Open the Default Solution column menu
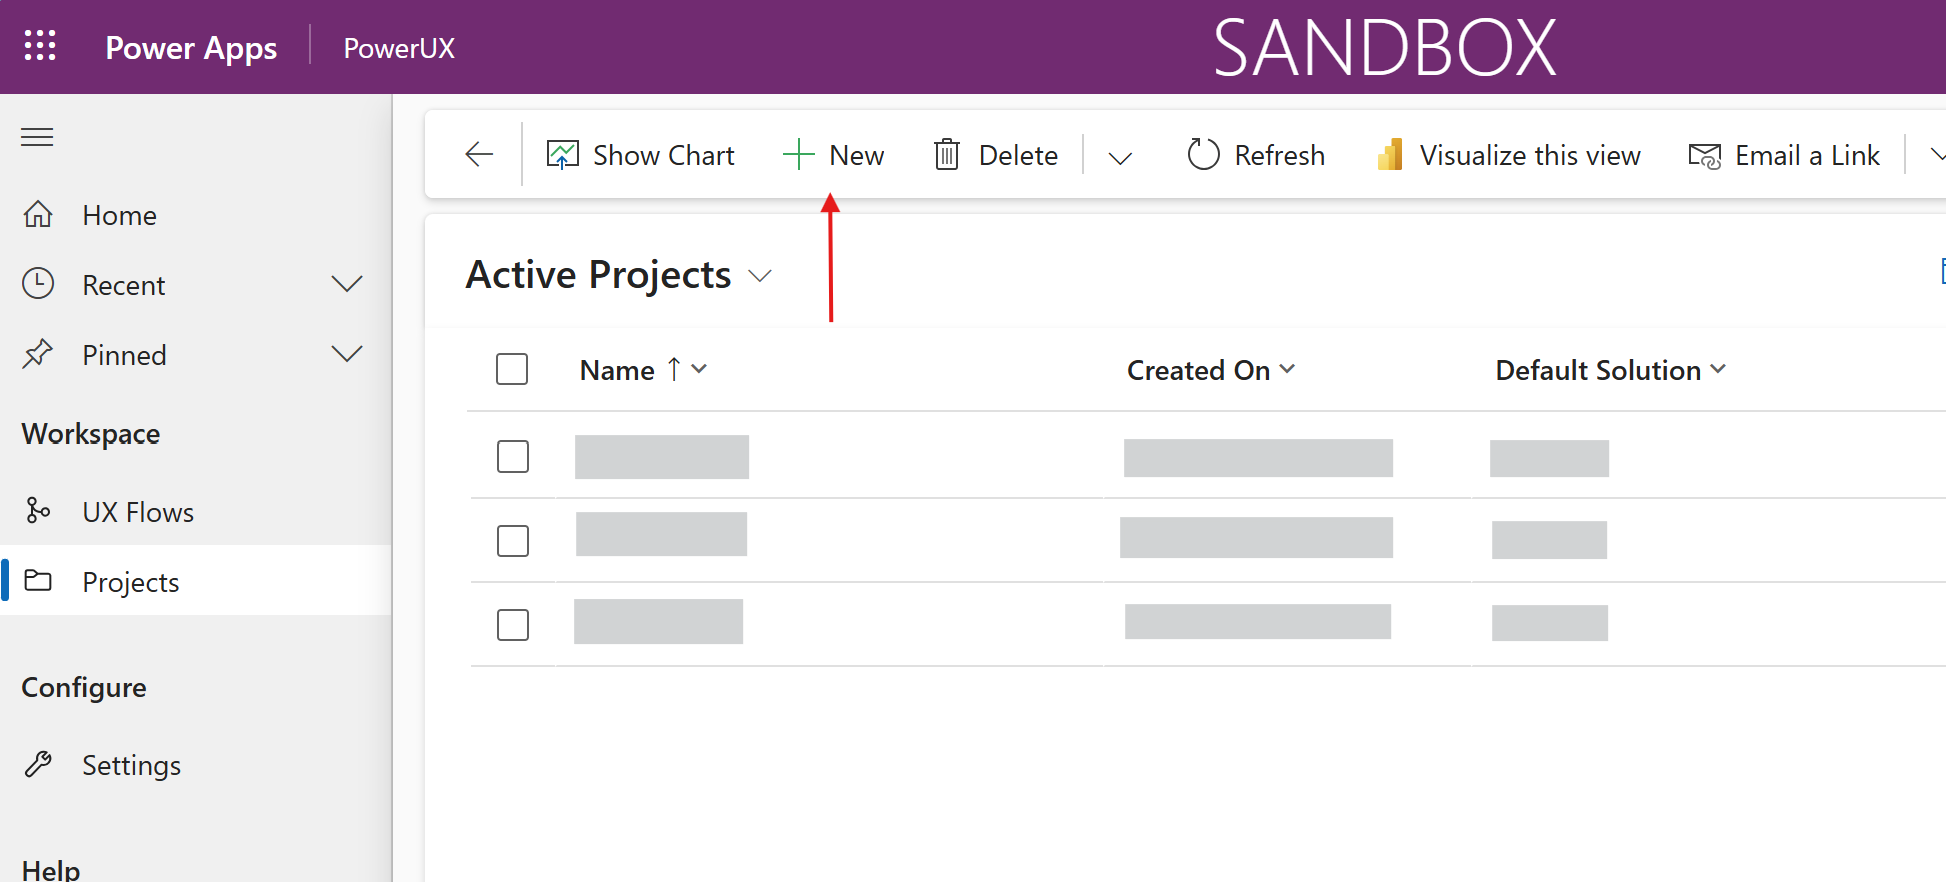The width and height of the screenshot is (1946, 882). (1718, 369)
